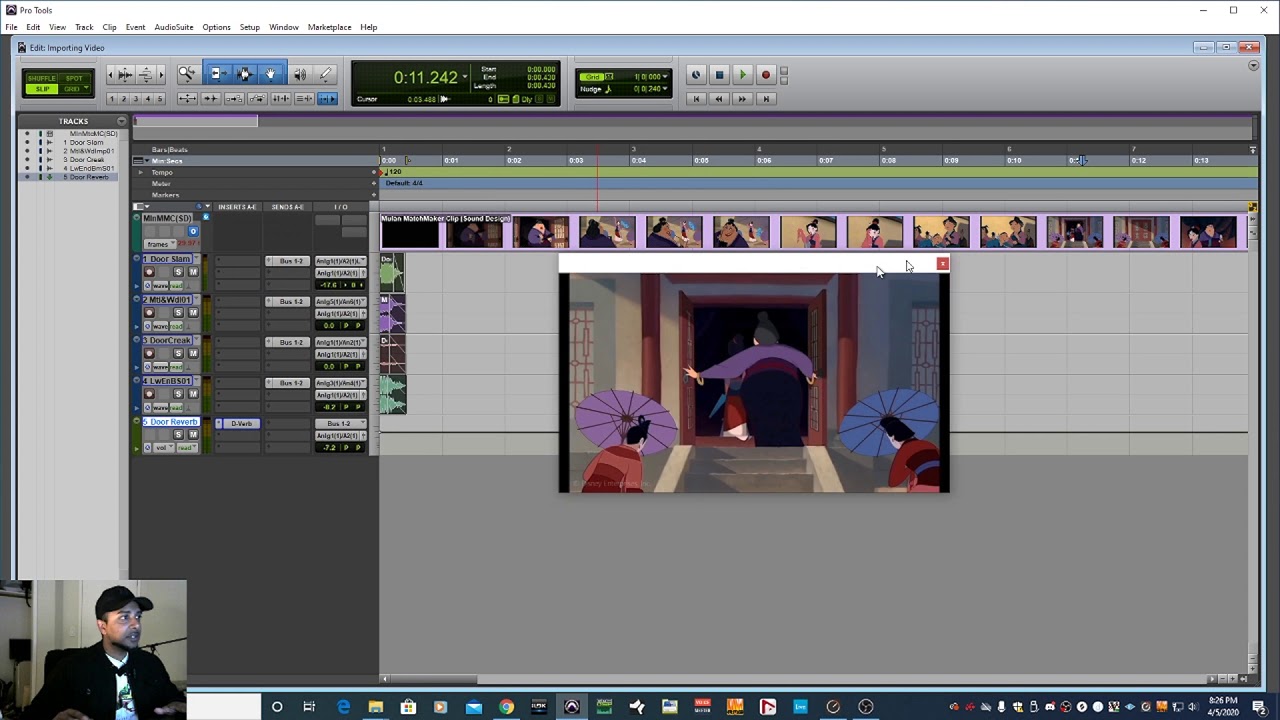Select the Zoomer tool
Image resolution: width=1280 pixels, height=720 pixels.
tap(187, 74)
